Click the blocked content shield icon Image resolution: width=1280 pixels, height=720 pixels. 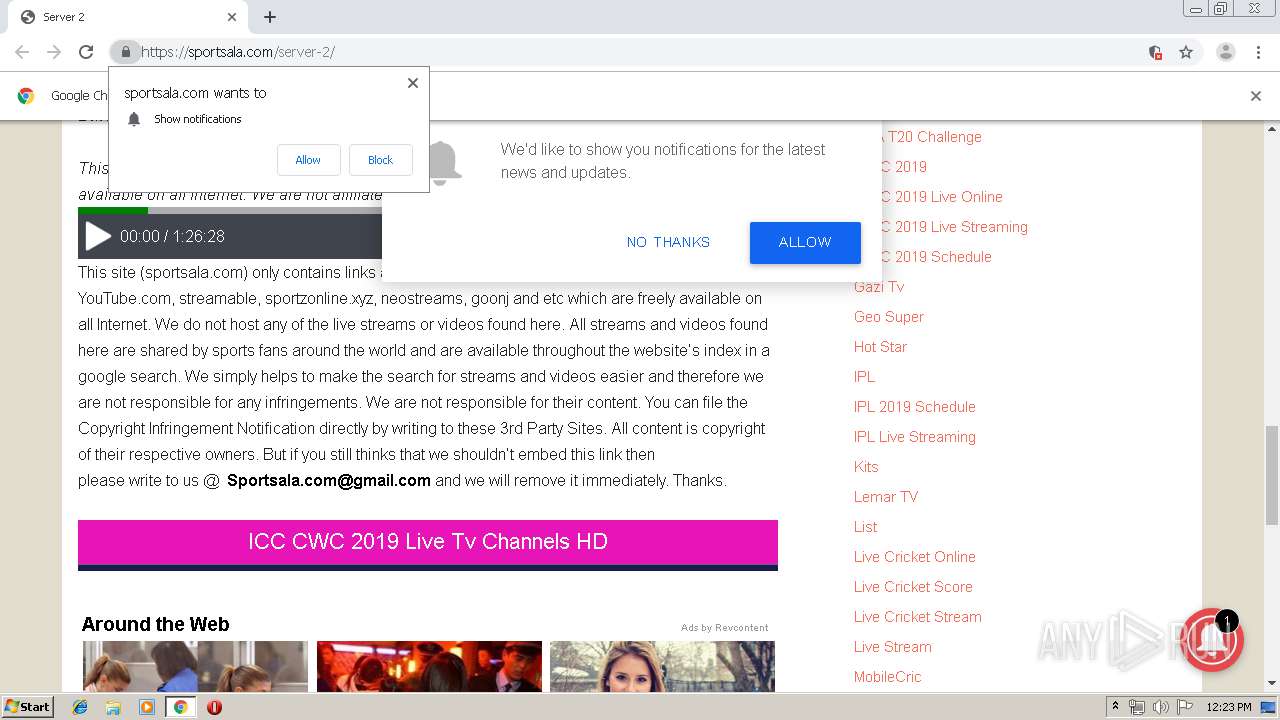(1155, 52)
